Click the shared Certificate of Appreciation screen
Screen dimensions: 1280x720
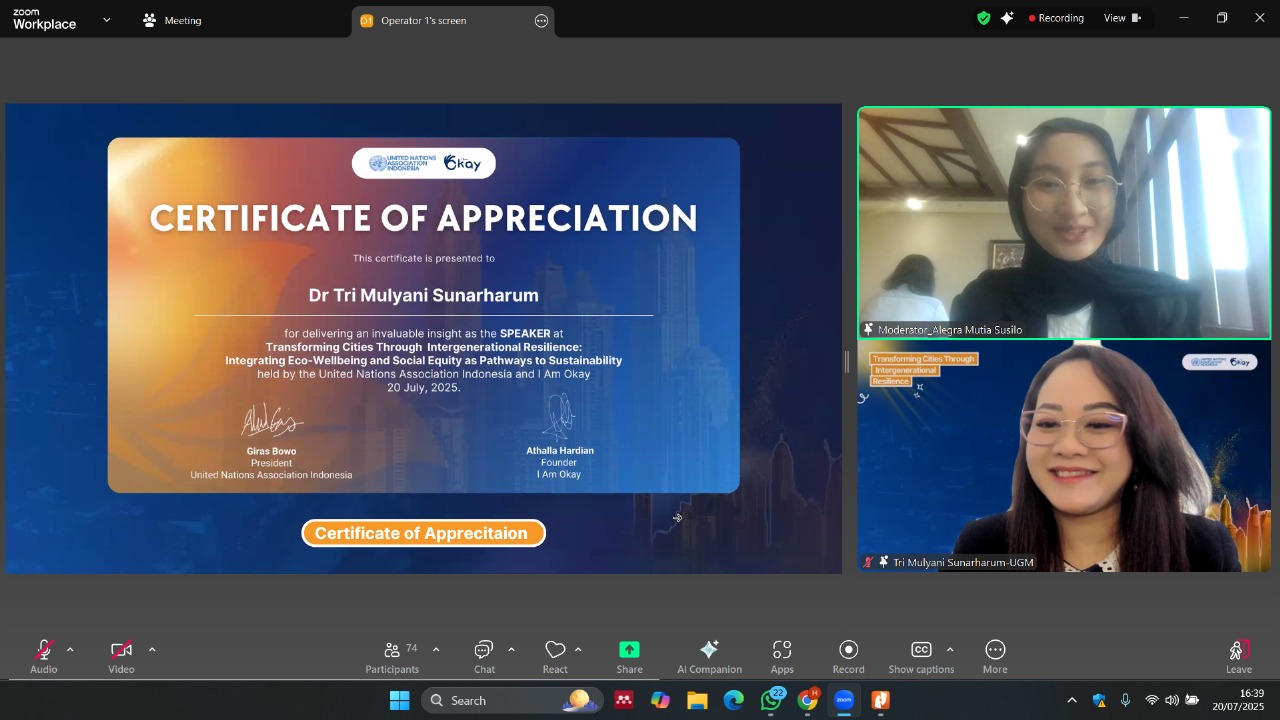coord(424,338)
